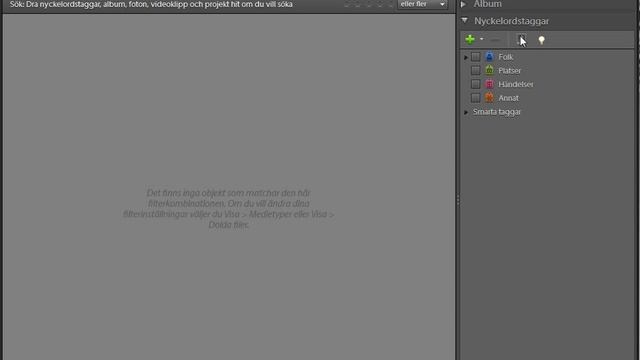Viewport: 640px width, 360px height.
Task: Click the greyed-out minus delete tag button
Action: pos(495,40)
